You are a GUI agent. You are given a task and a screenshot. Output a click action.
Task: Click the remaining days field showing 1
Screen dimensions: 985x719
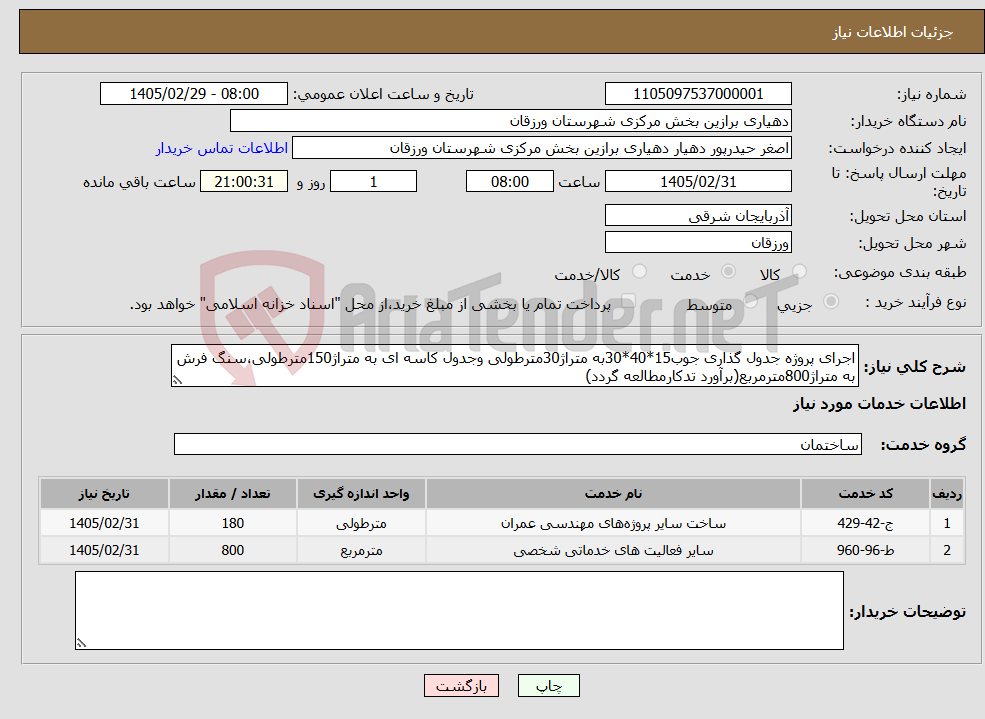[373, 181]
